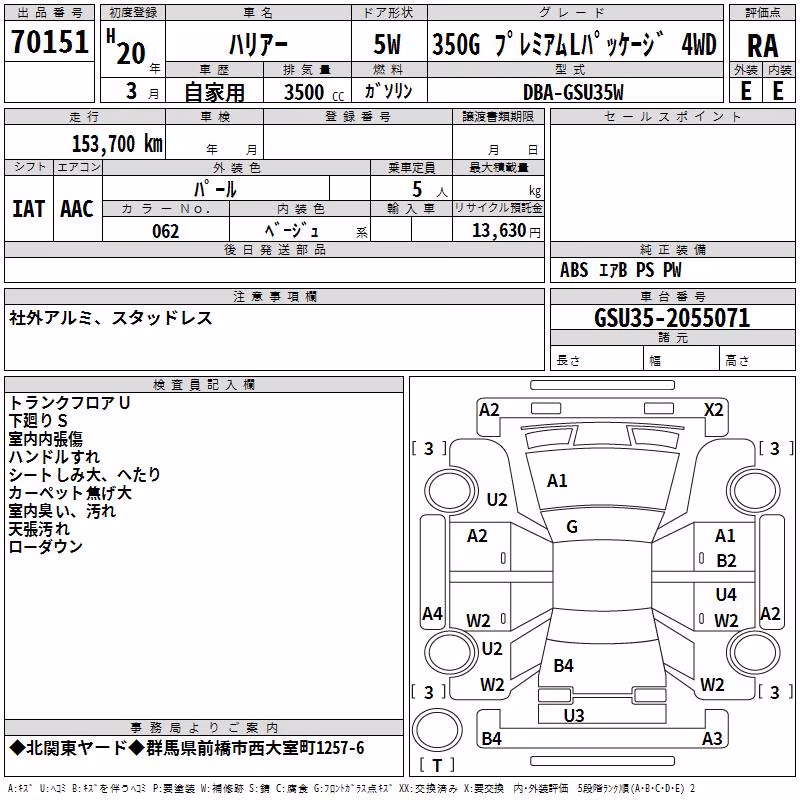The width and height of the screenshot is (800, 800).
Task: Click the air conditioner value AAC
Action: (x=77, y=209)
